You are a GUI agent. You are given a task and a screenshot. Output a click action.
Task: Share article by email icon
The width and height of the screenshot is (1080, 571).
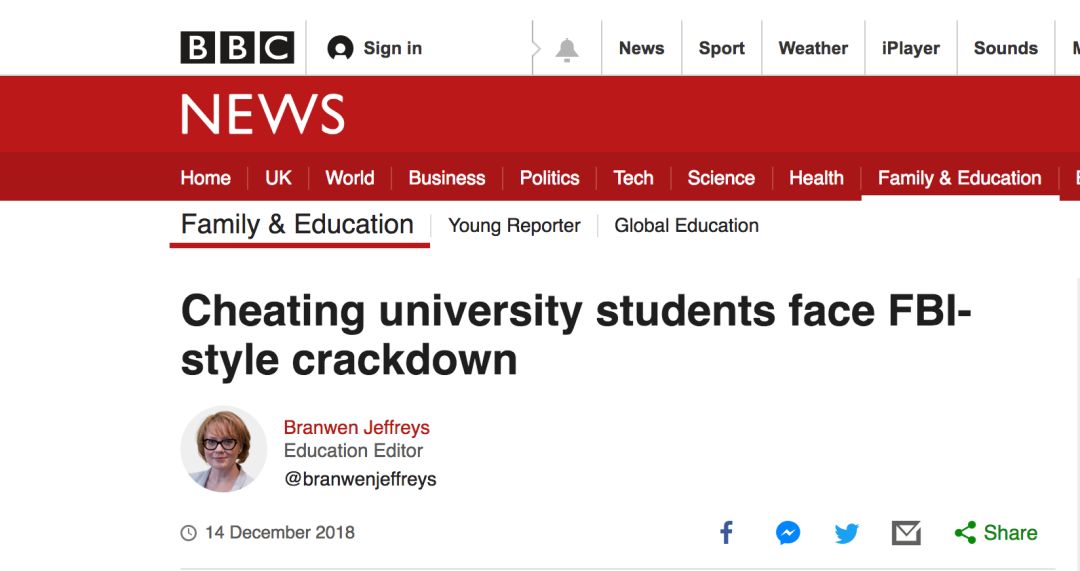tap(906, 533)
